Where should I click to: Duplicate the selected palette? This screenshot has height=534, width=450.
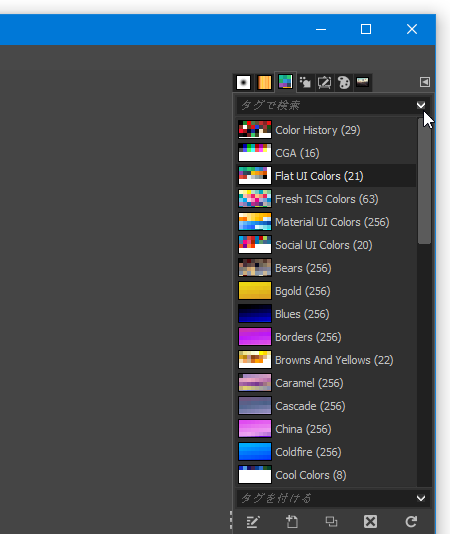[x=331, y=521]
